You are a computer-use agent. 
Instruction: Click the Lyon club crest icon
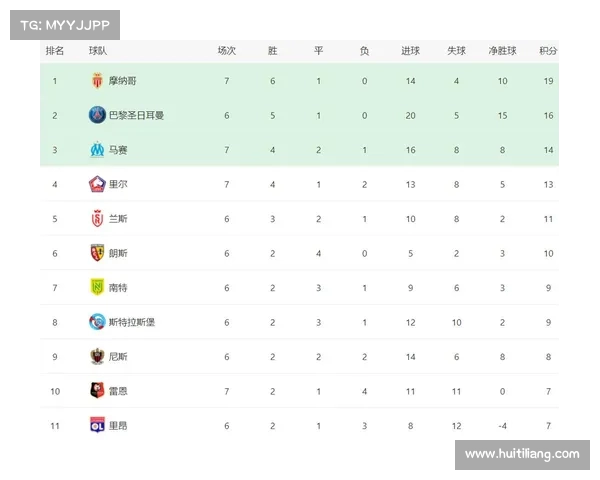coord(97,425)
